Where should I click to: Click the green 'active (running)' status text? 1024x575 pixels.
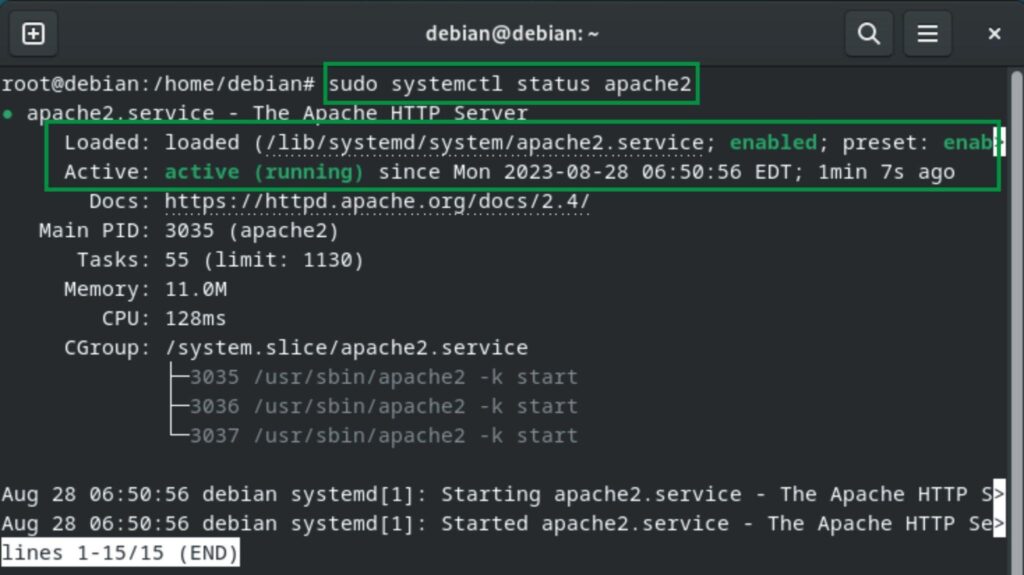264,172
